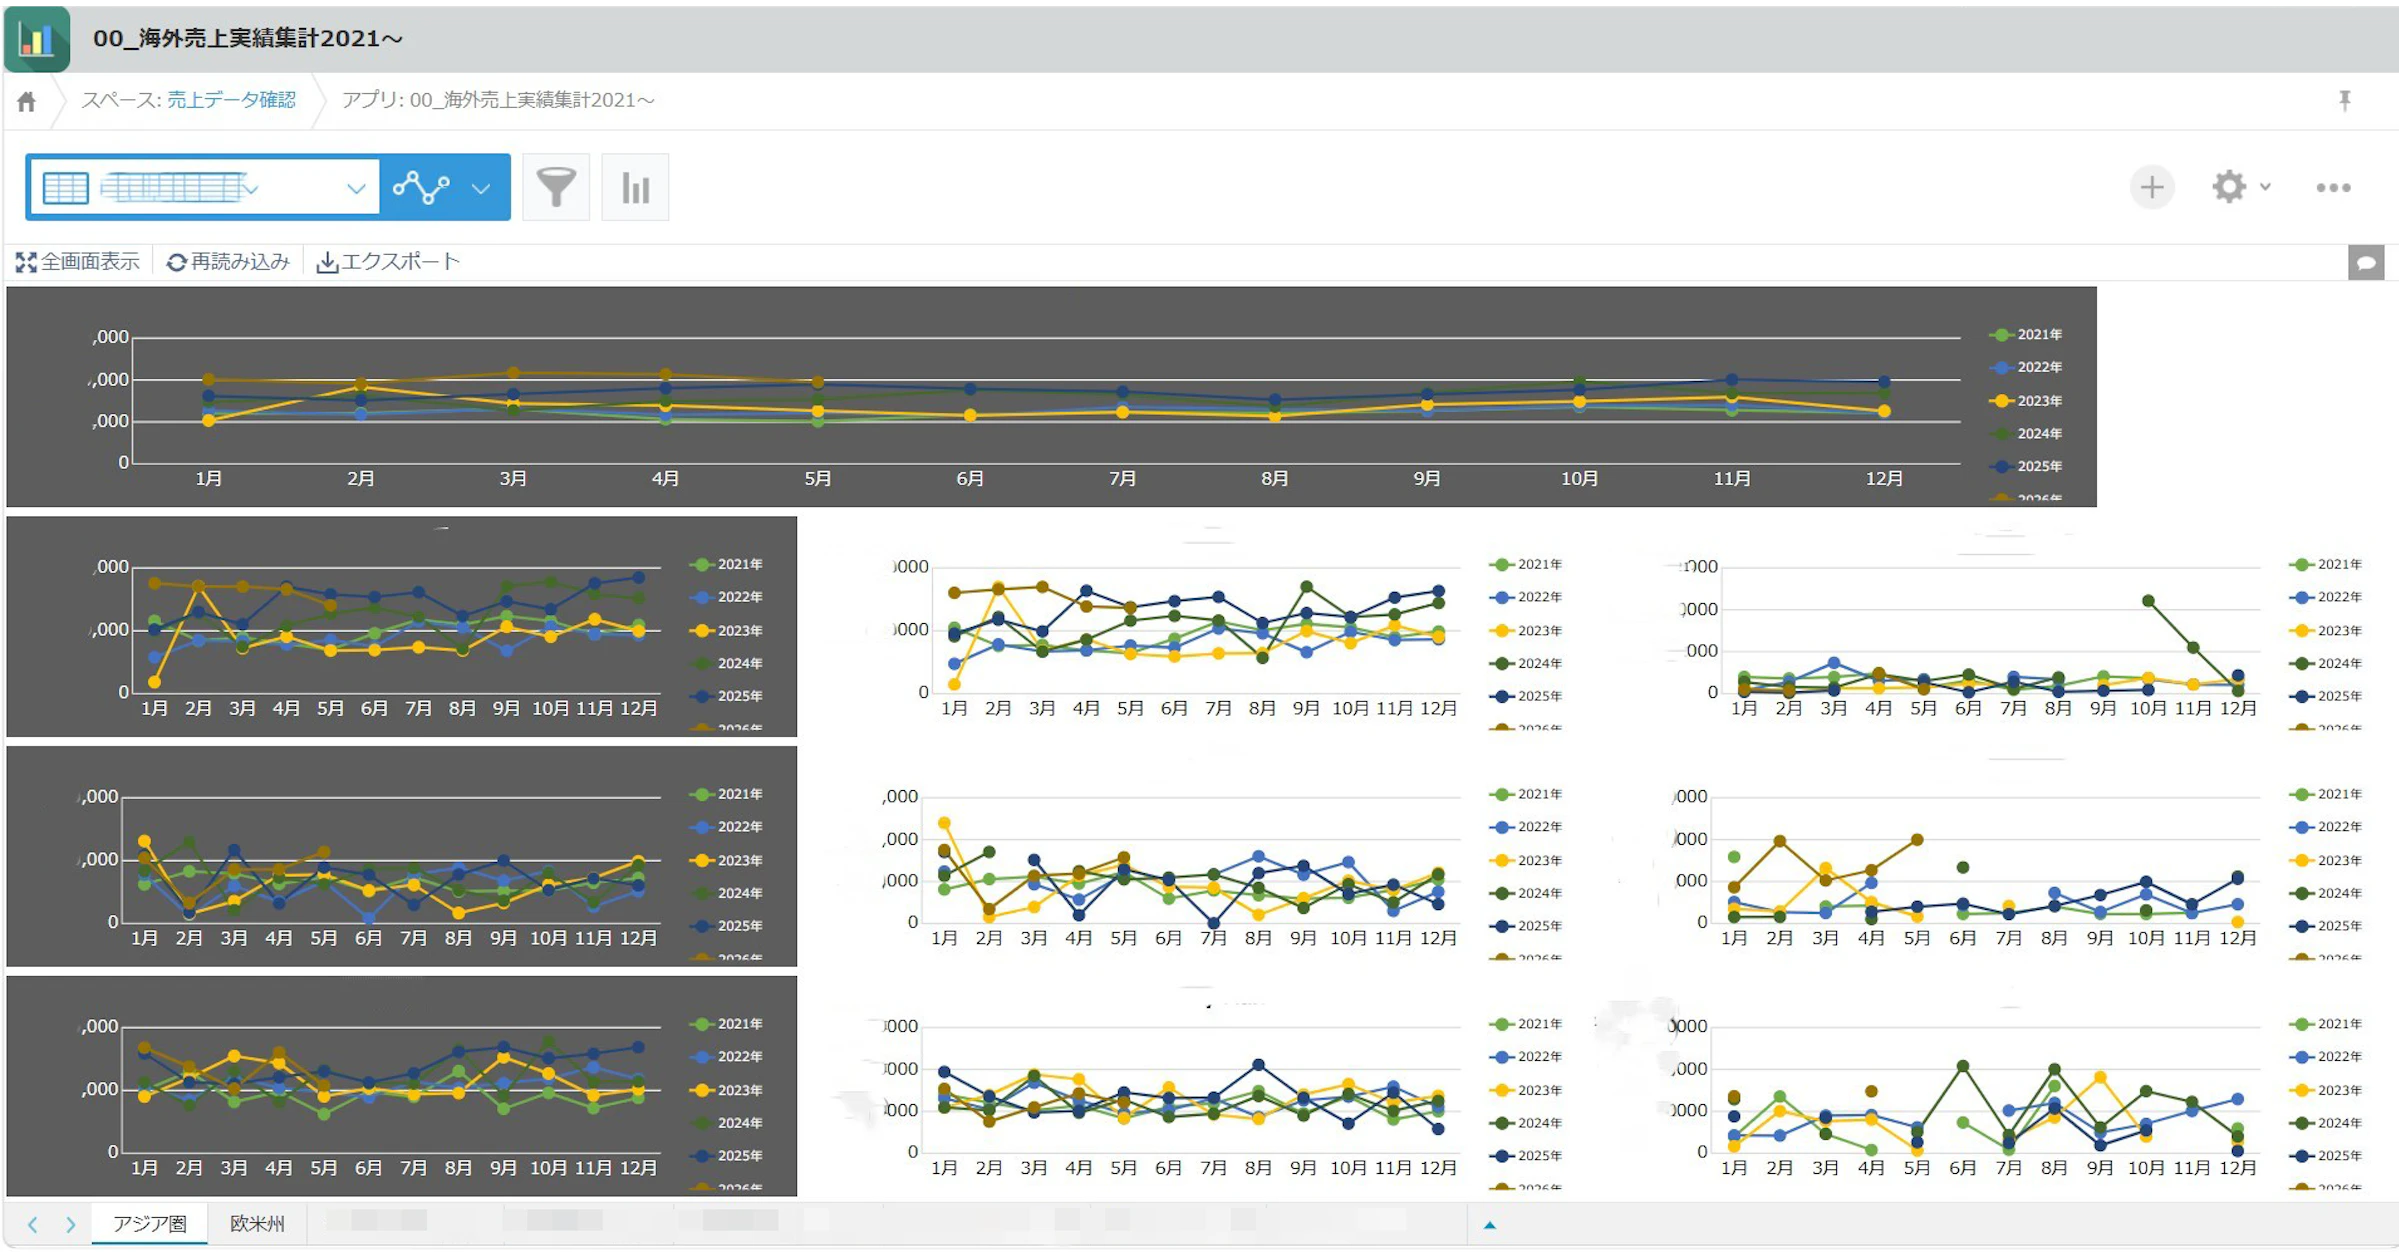Click the 12月 axis label in the top wide chart
The height and width of the screenshot is (1252, 2399).
point(1884,479)
